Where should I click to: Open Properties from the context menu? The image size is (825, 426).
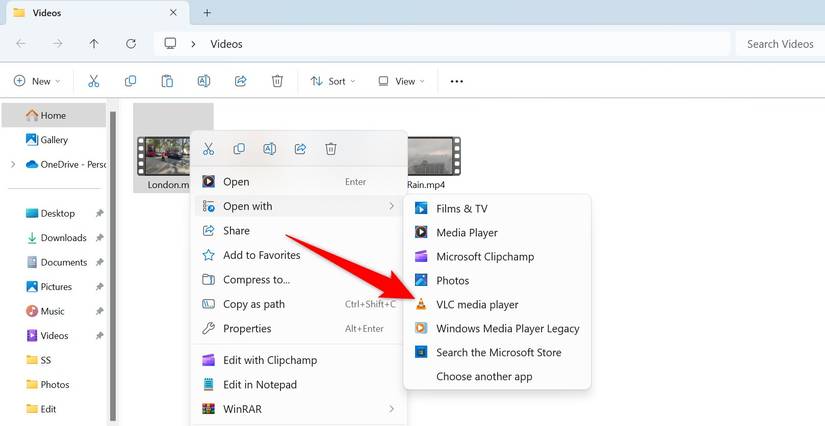298,328
